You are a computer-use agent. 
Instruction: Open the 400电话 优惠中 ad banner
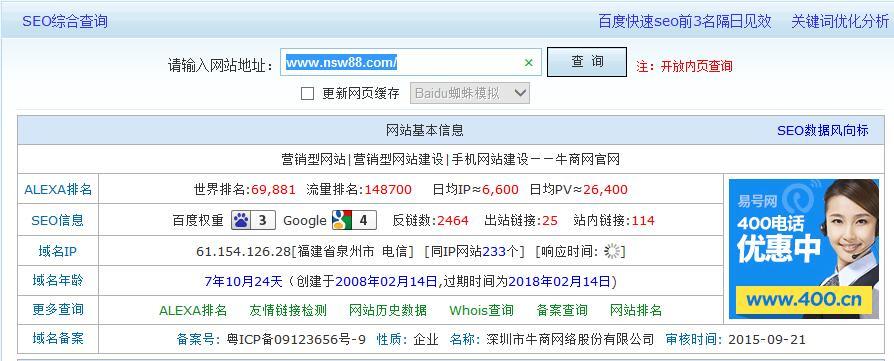pyautogui.click(x=804, y=249)
